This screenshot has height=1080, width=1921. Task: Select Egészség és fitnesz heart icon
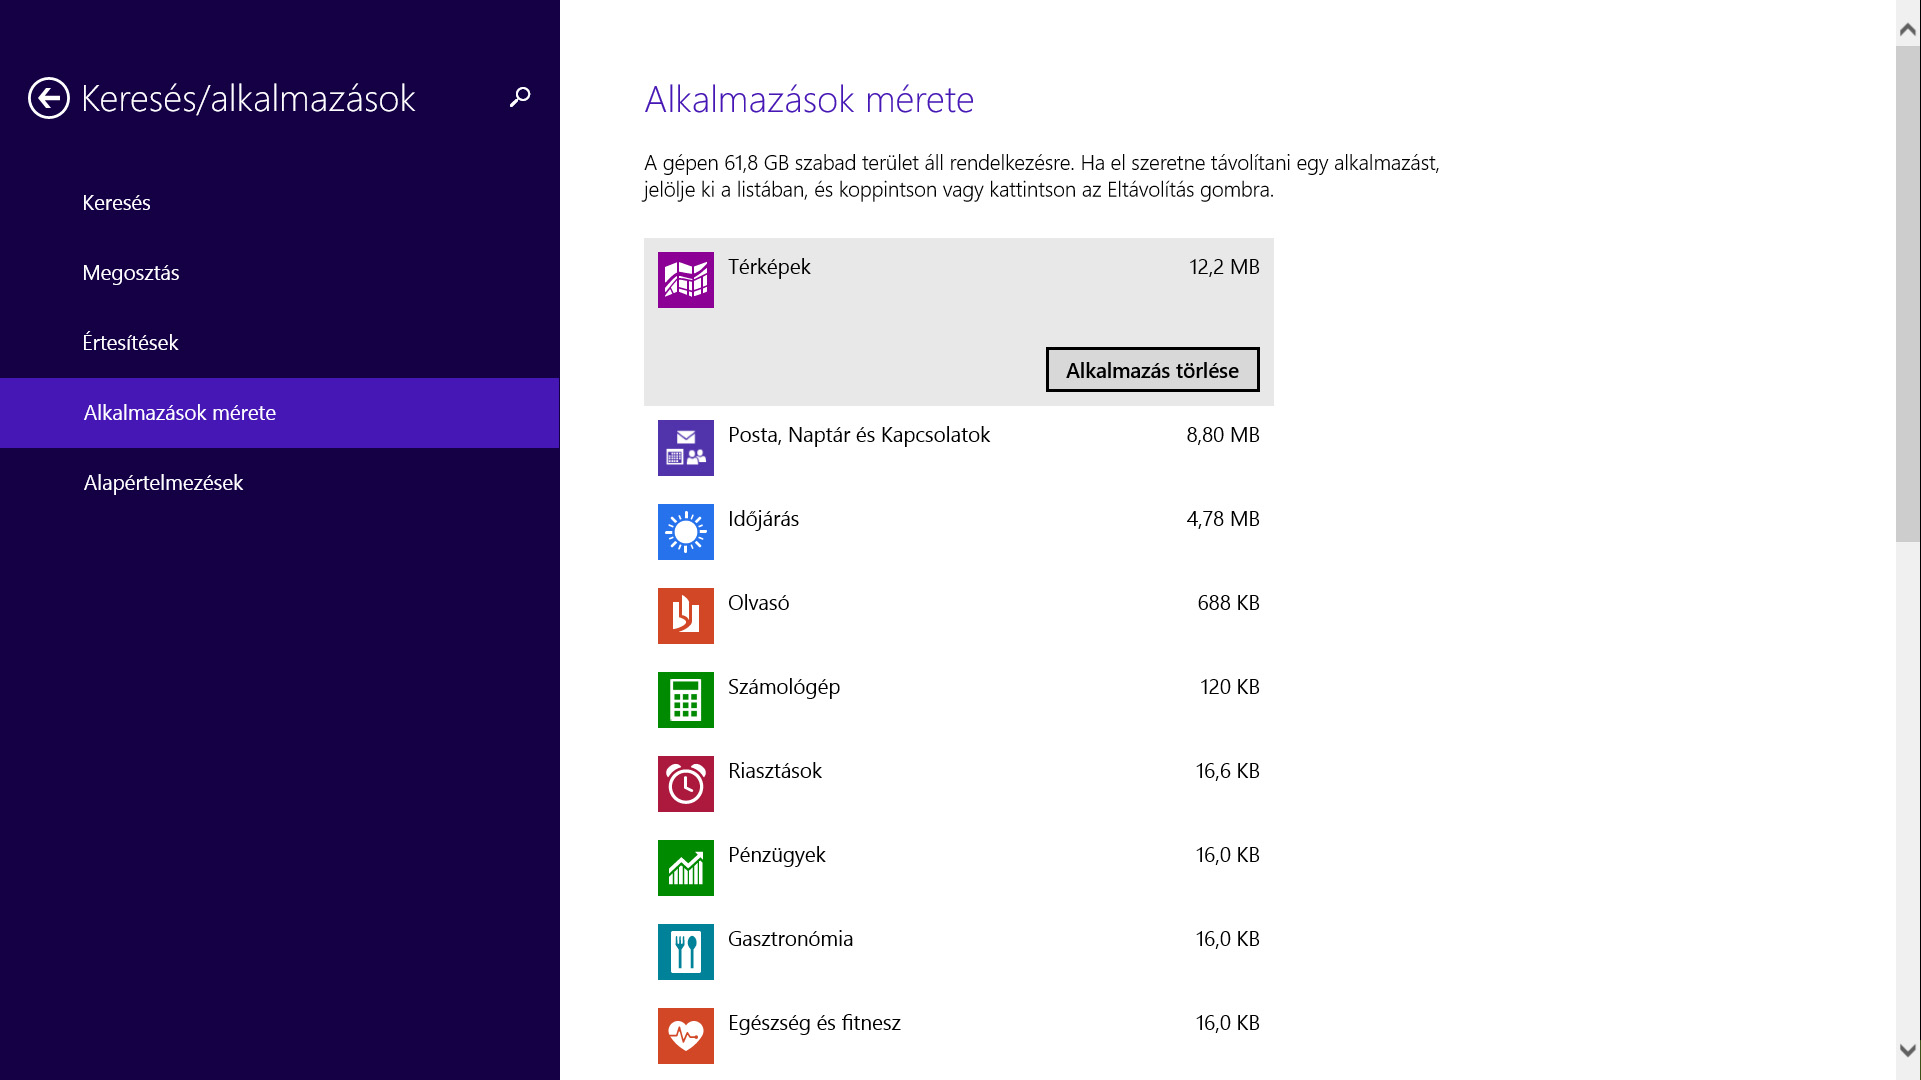(685, 1036)
